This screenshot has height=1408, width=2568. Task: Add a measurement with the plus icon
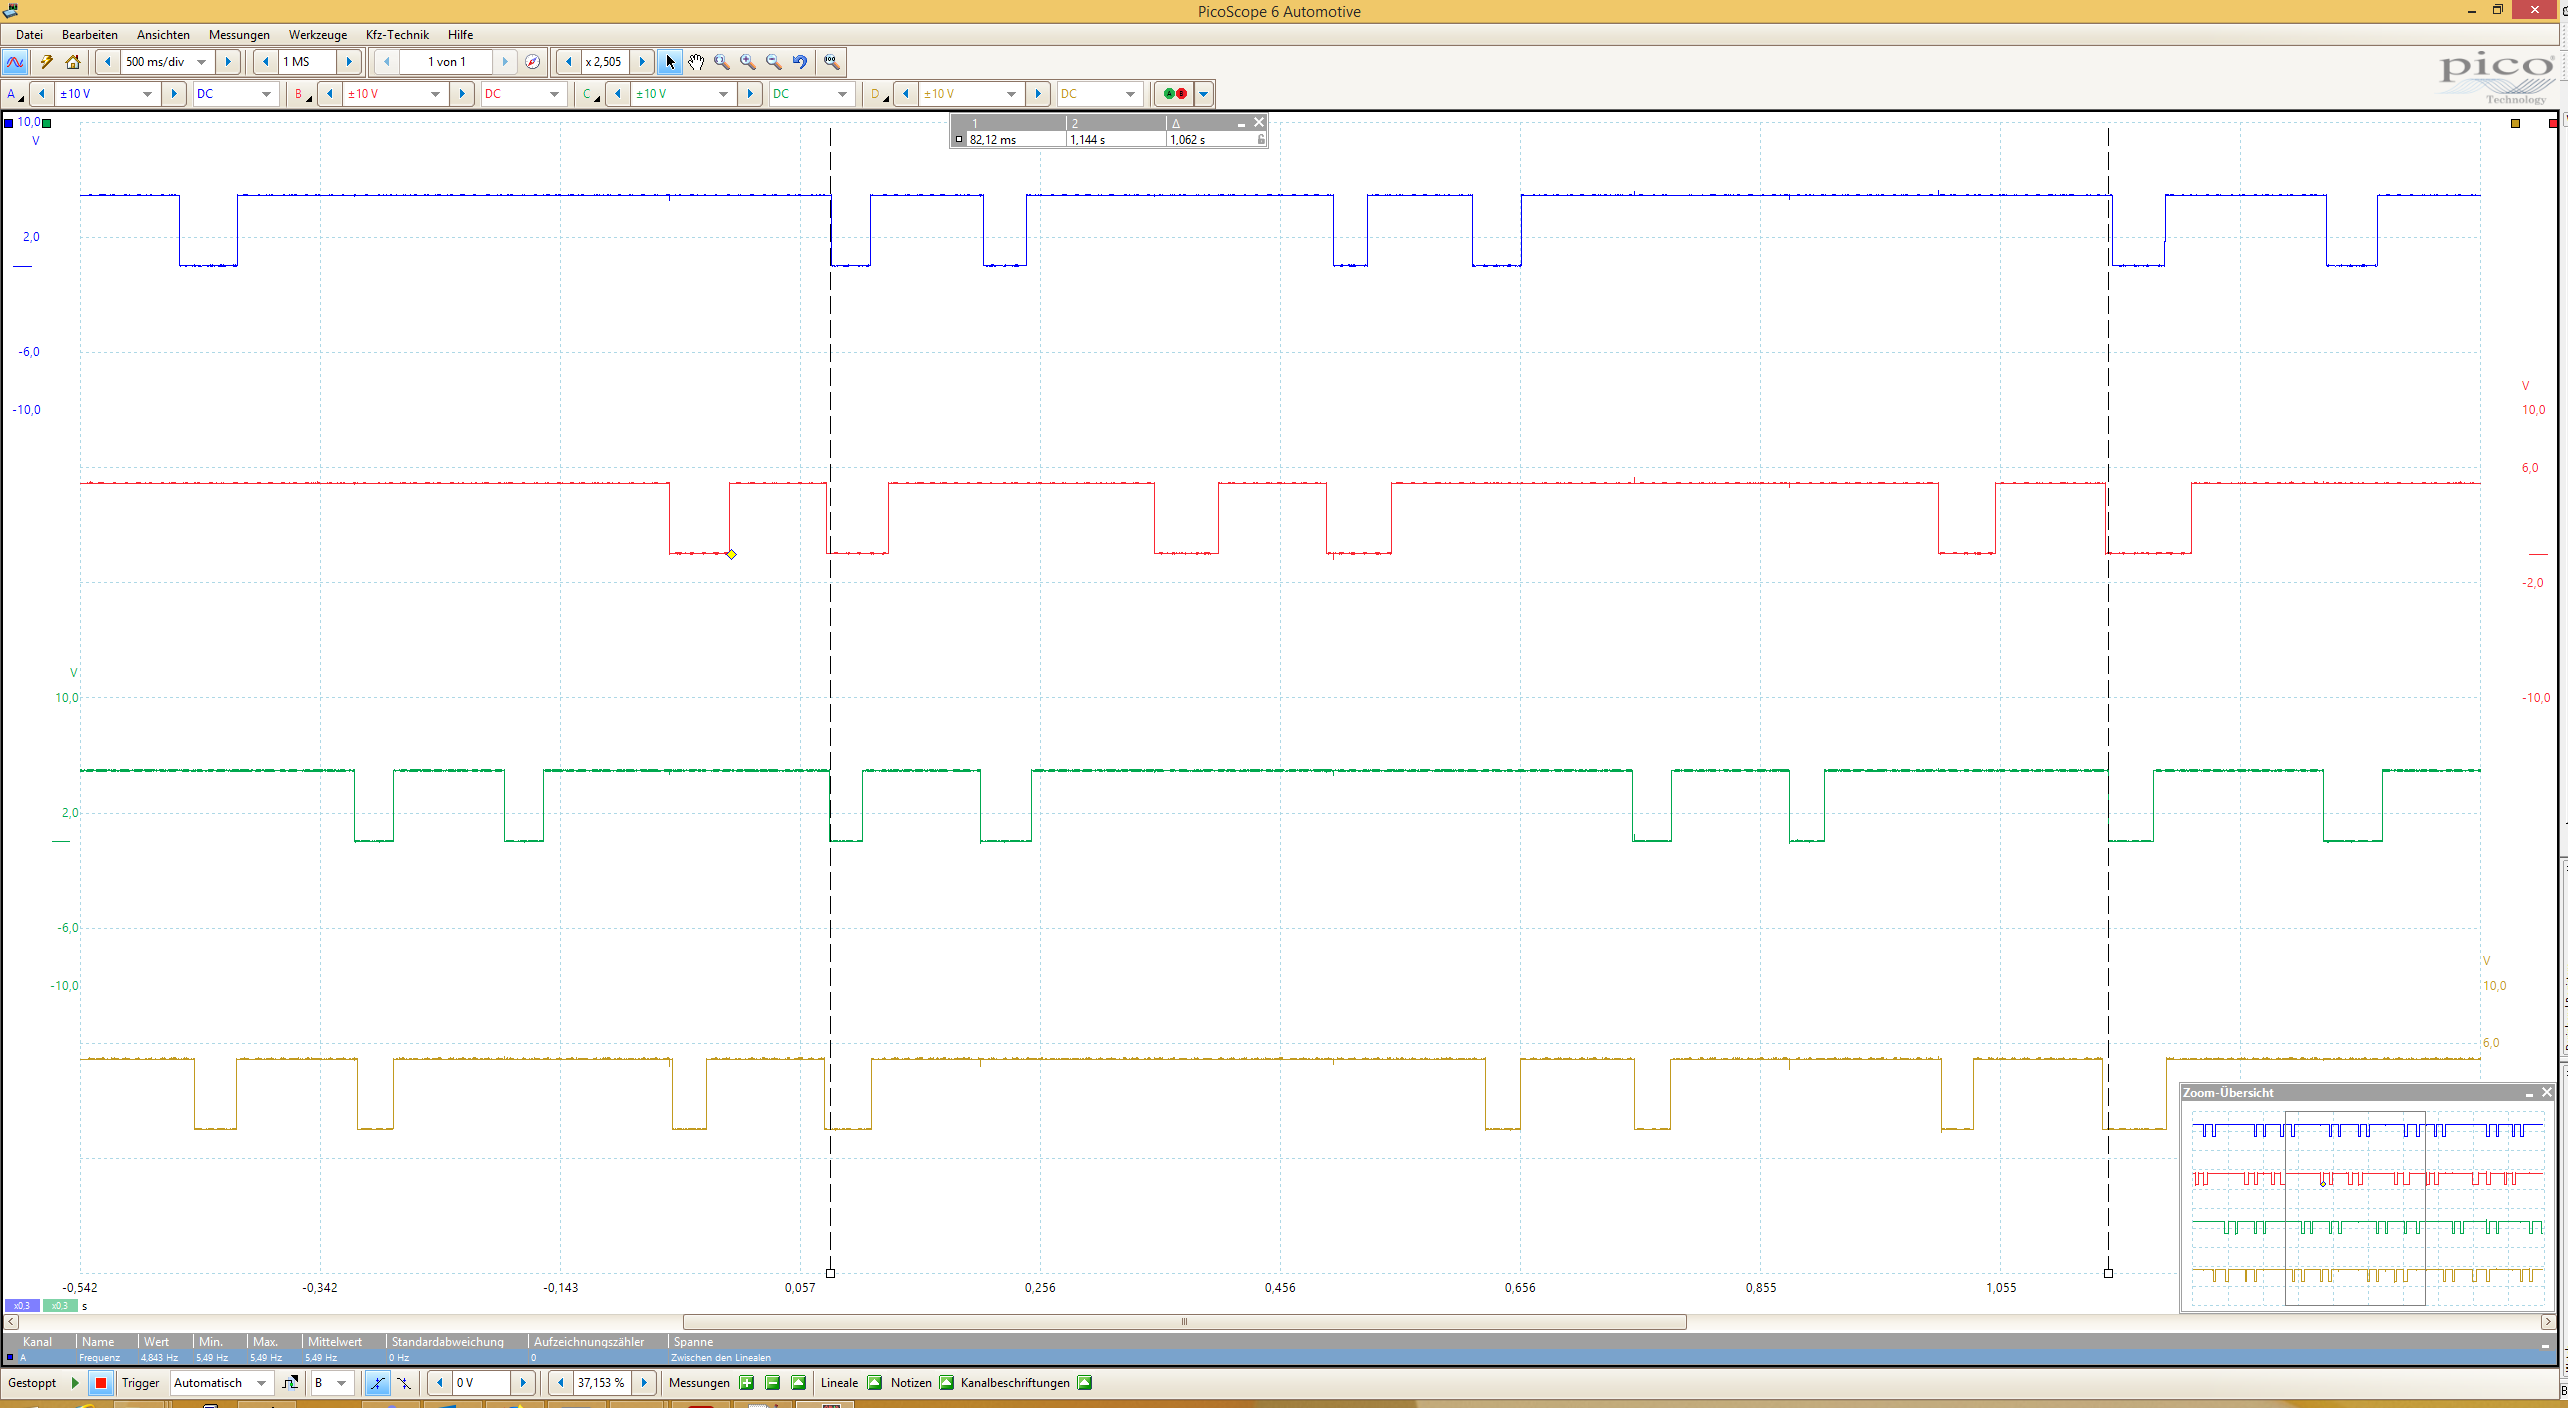coord(747,1383)
